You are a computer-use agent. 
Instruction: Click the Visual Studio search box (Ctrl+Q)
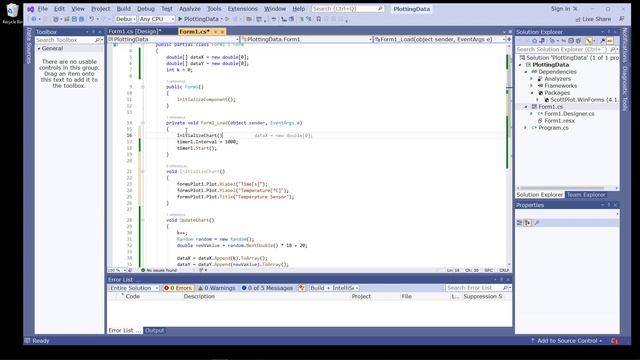click(x=347, y=9)
